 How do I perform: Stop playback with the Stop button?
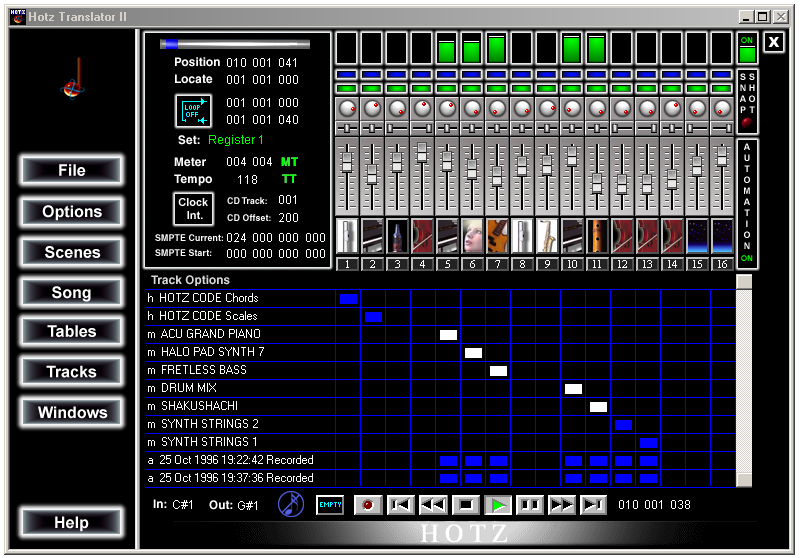point(465,505)
